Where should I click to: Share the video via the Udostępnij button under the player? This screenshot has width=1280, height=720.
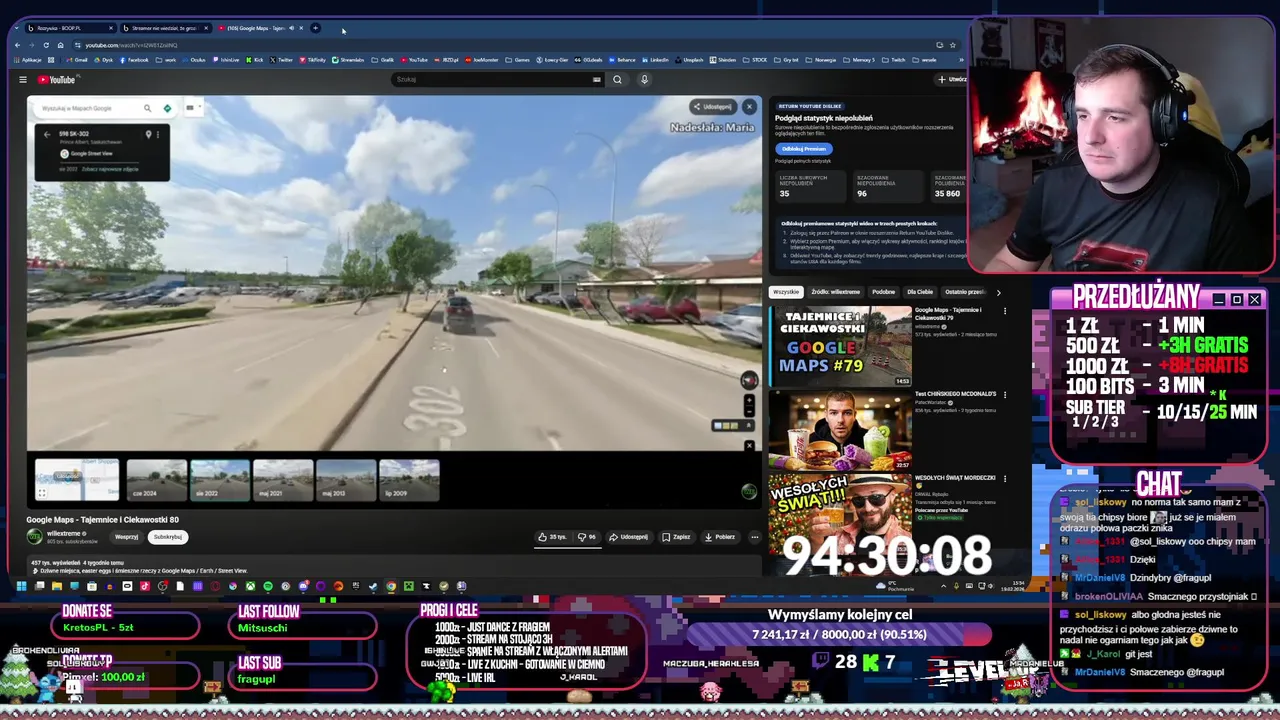click(x=628, y=537)
